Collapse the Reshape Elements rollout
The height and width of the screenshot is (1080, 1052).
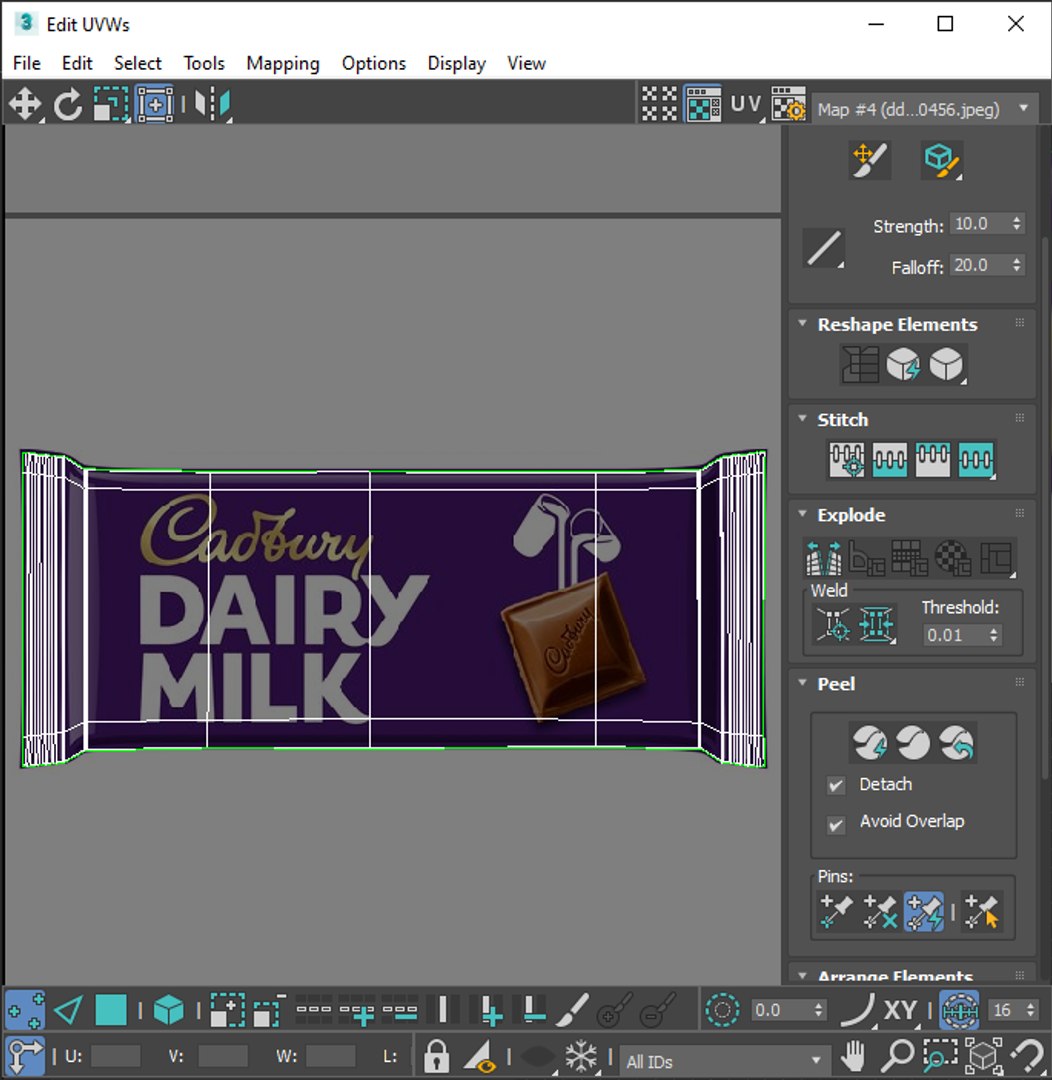click(803, 323)
